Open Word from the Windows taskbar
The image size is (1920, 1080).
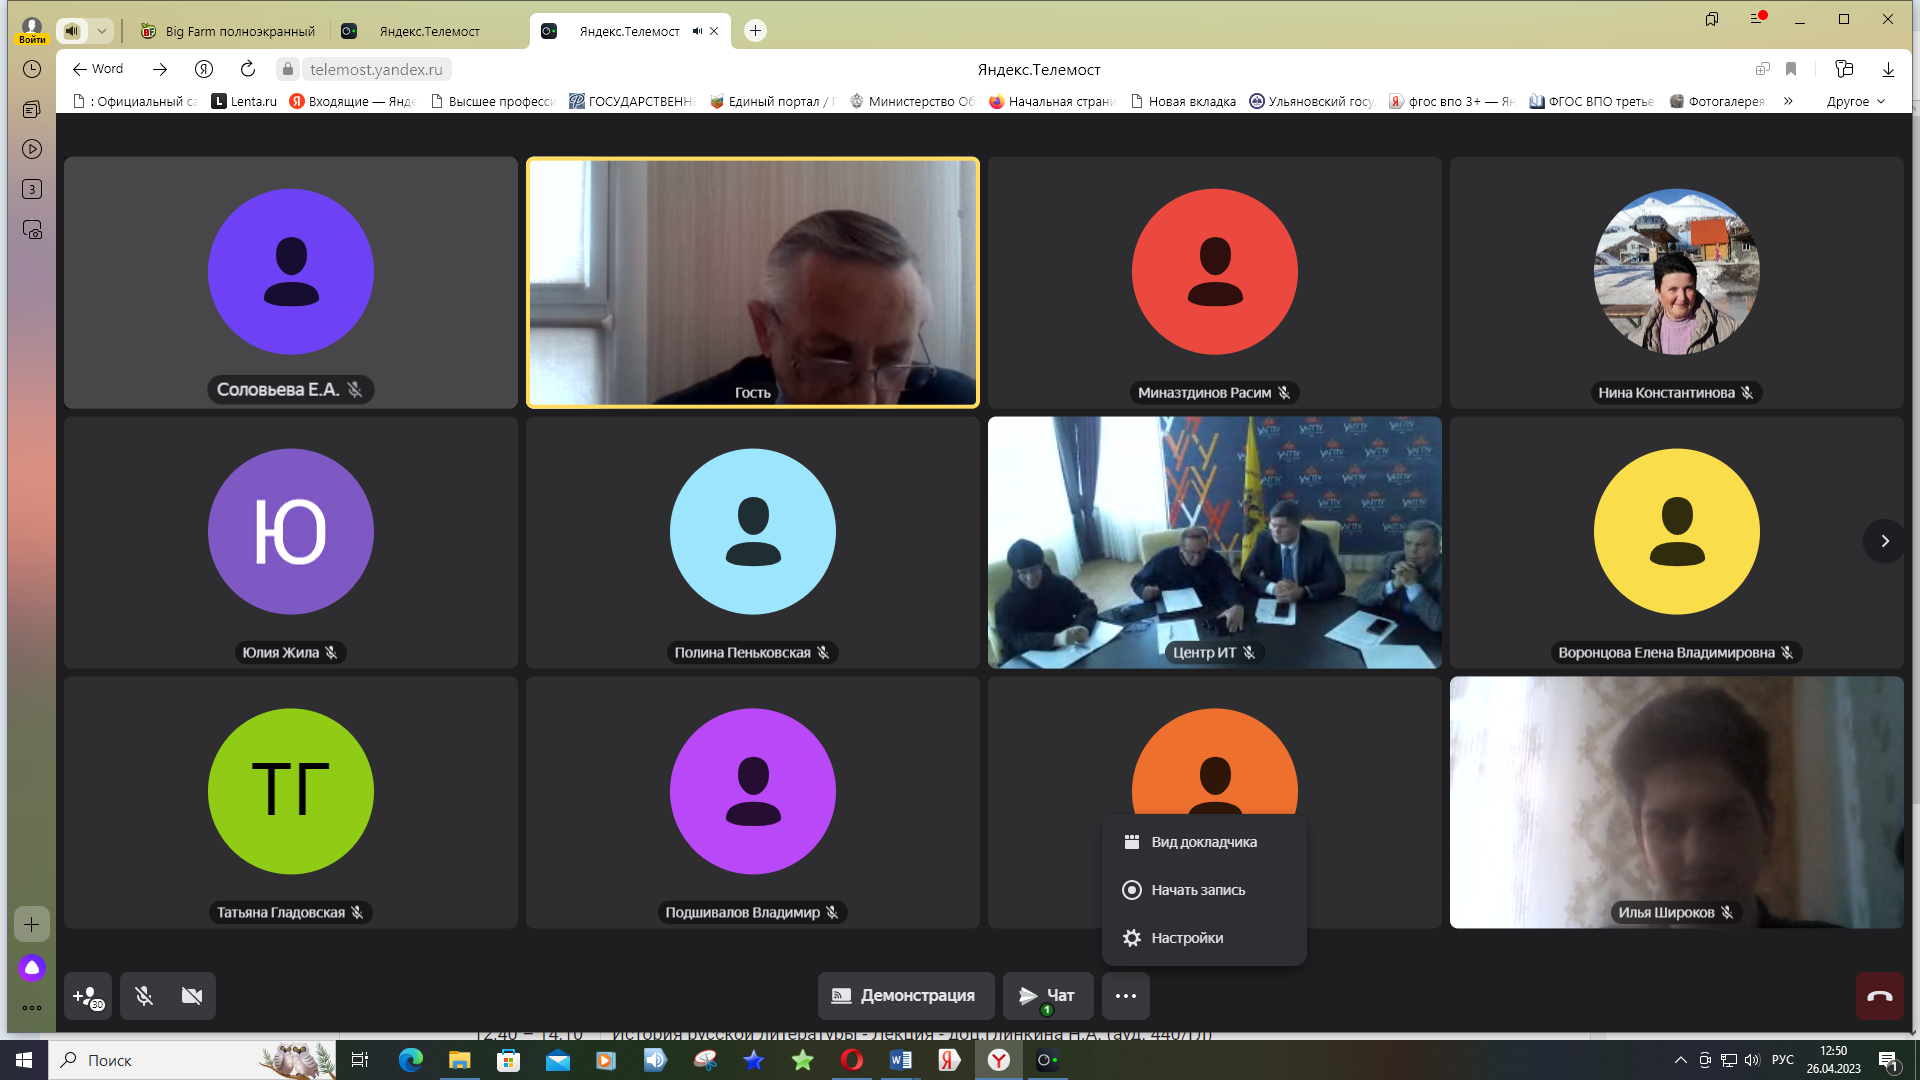tap(900, 1060)
